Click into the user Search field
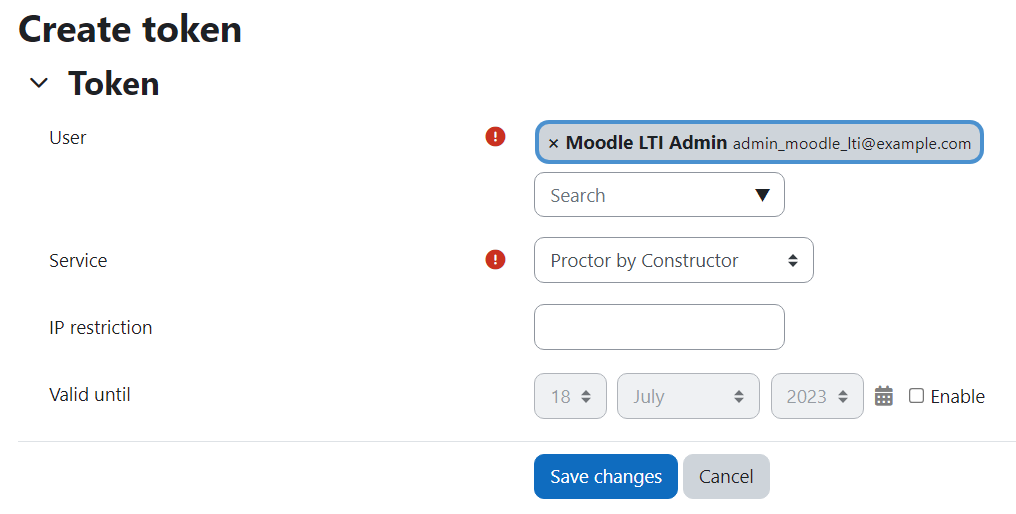 (x=640, y=195)
